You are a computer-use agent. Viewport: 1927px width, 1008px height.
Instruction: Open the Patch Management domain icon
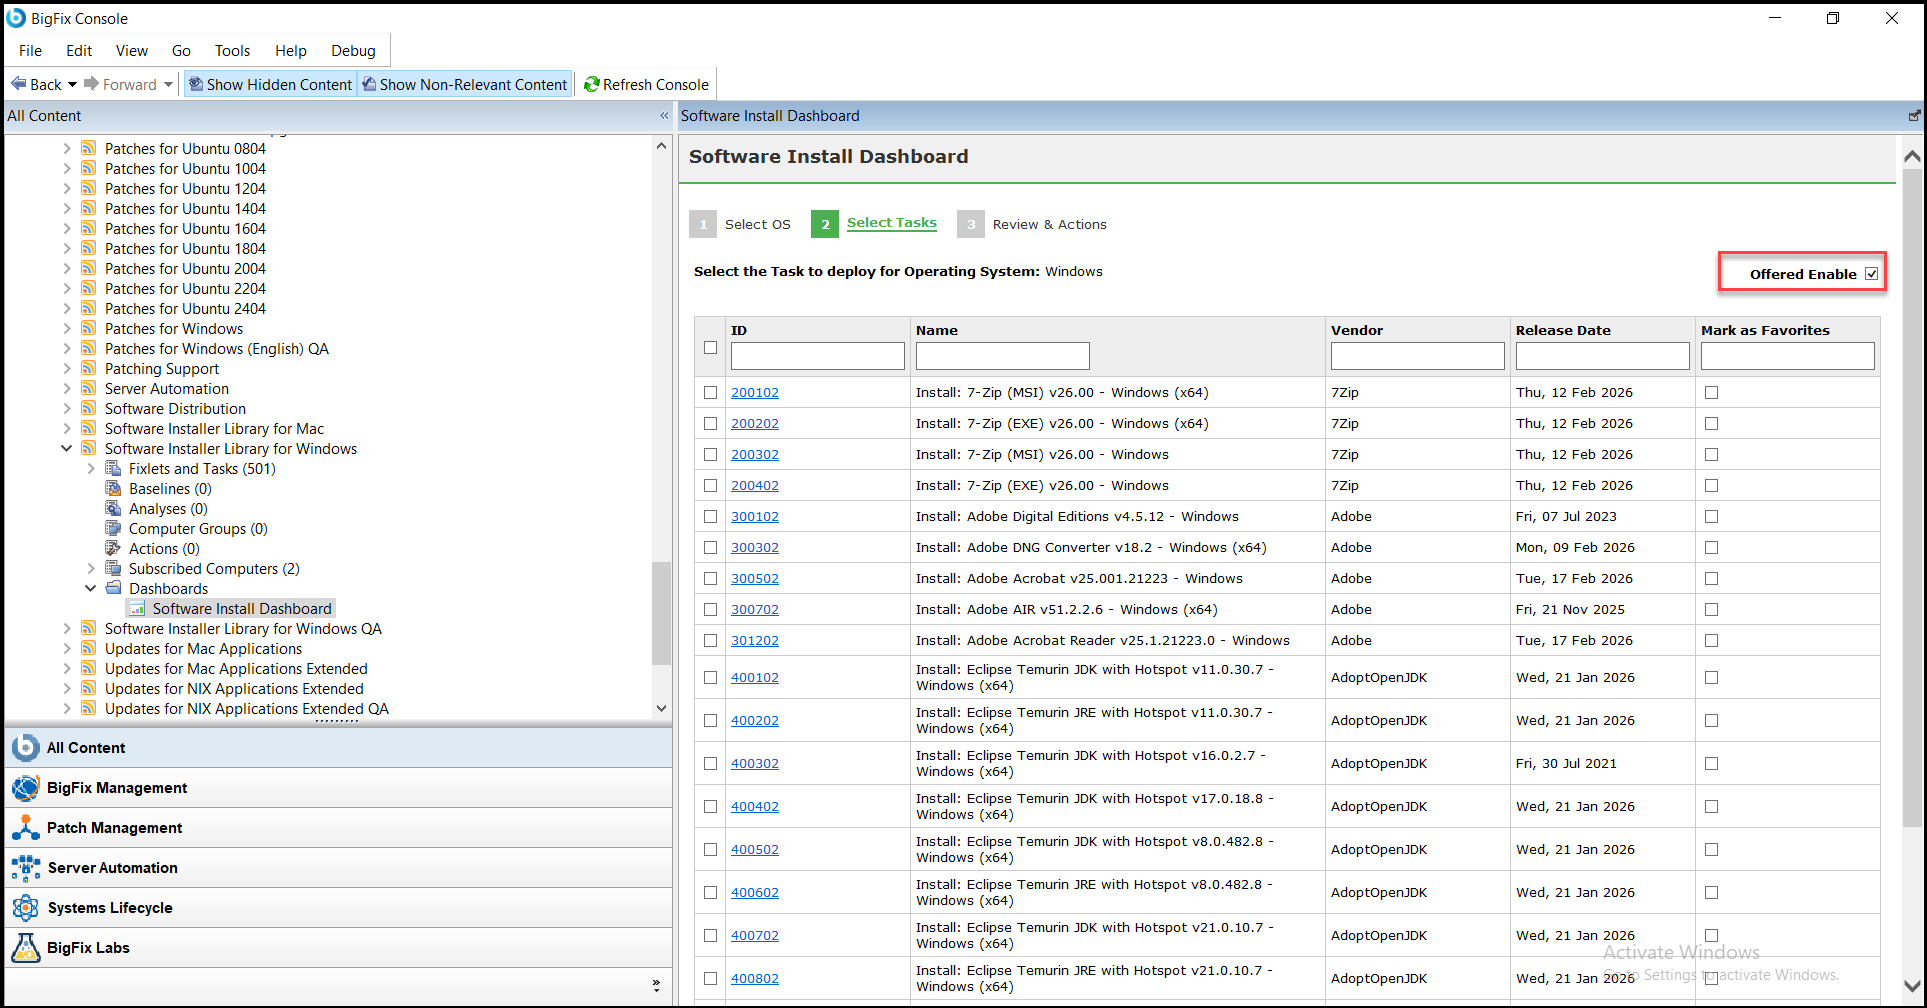tap(25, 828)
